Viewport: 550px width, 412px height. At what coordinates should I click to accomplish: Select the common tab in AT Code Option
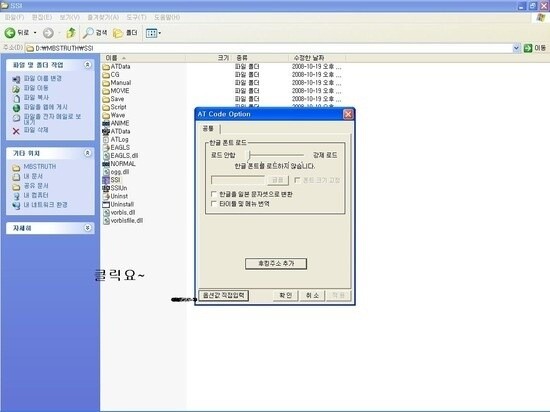[x=208, y=129]
